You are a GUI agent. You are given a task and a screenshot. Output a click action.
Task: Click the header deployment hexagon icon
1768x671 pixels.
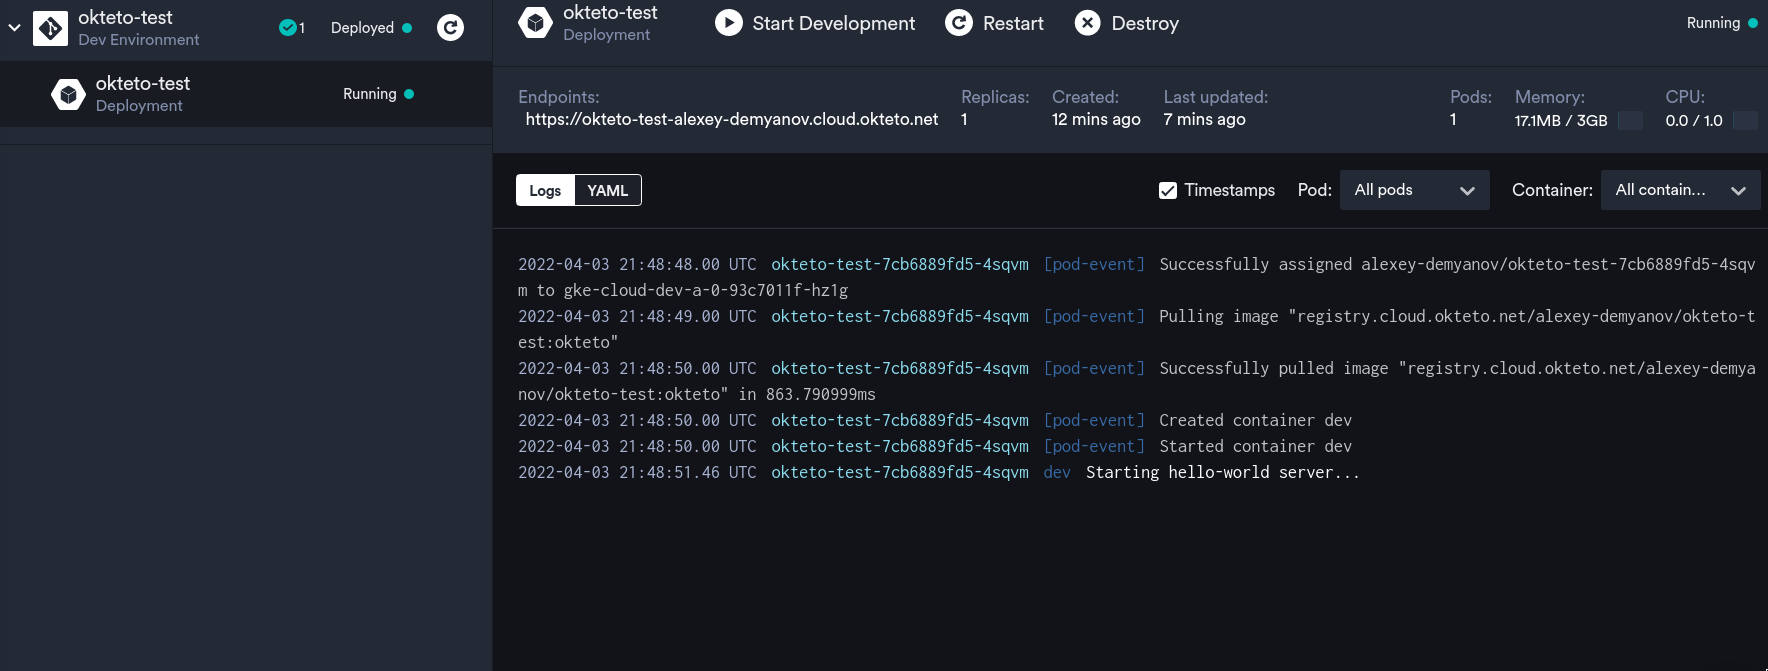535,23
